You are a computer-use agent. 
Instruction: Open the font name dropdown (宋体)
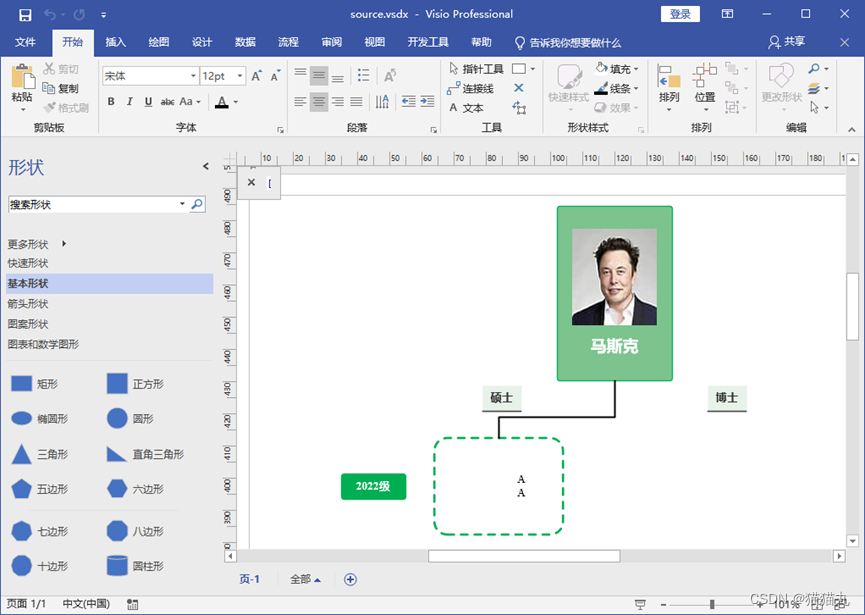(x=194, y=76)
